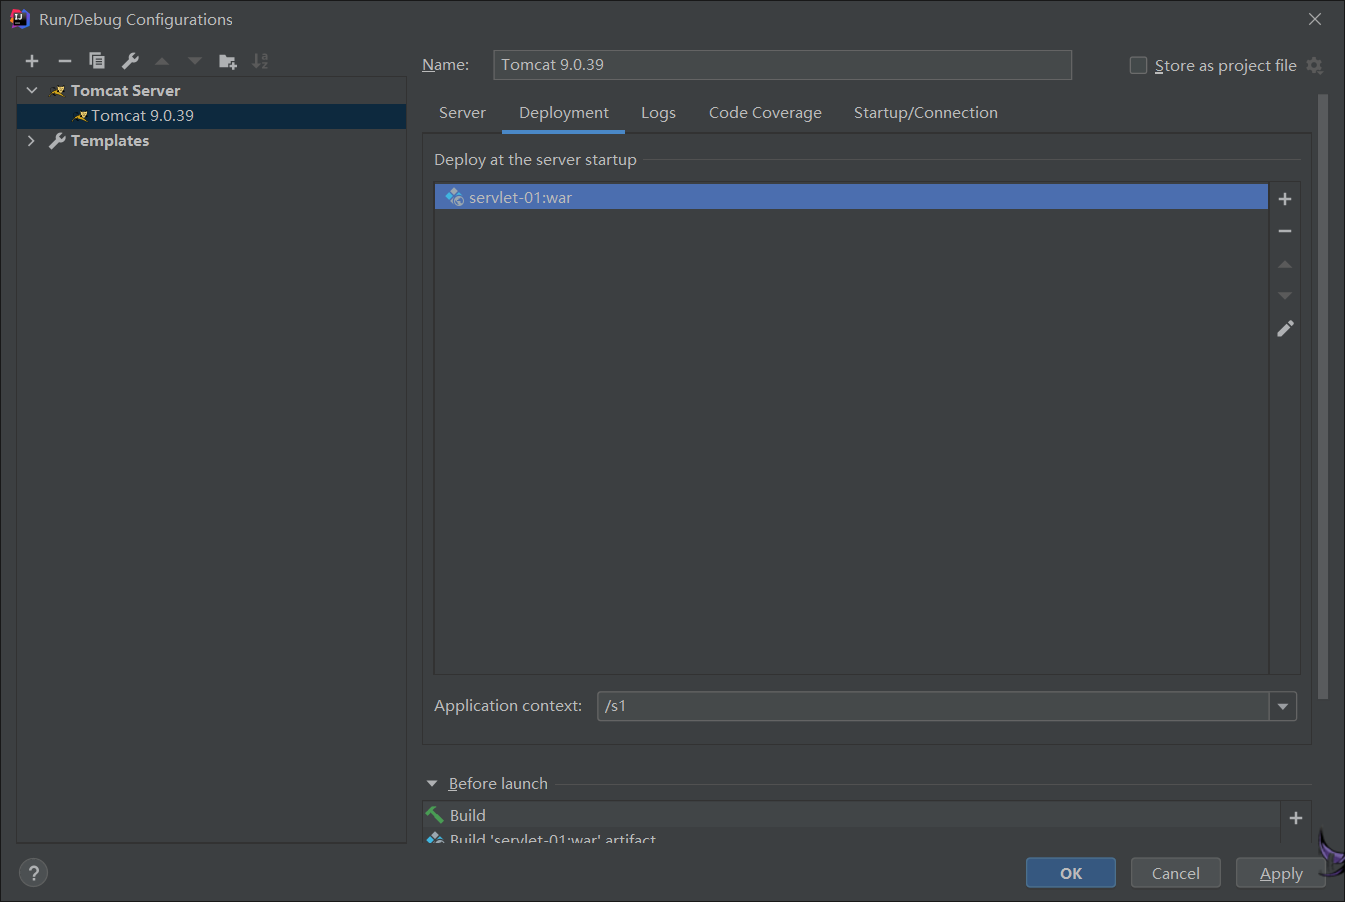Edit artifact pencil icon
Screen dimensions: 1345x902
tap(1285, 328)
